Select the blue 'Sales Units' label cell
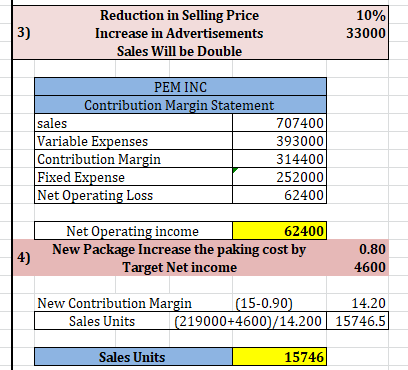 coord(134,357)
